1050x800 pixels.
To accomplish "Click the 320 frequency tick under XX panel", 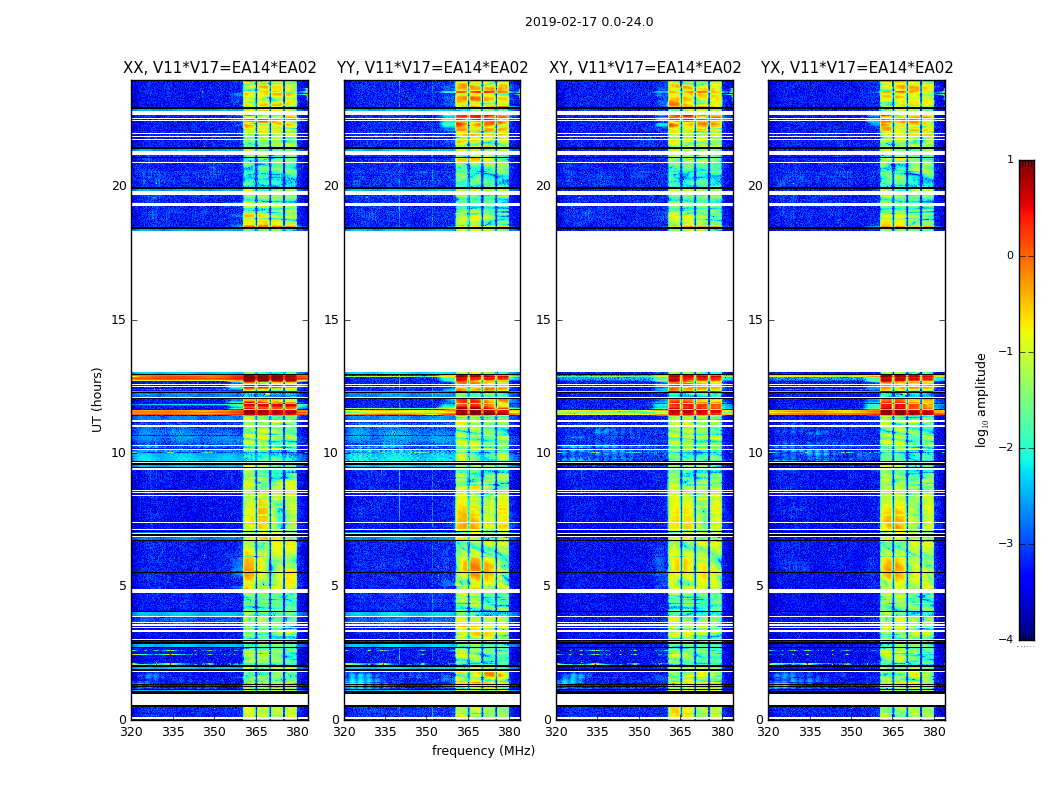I will [x=132, y=732].
